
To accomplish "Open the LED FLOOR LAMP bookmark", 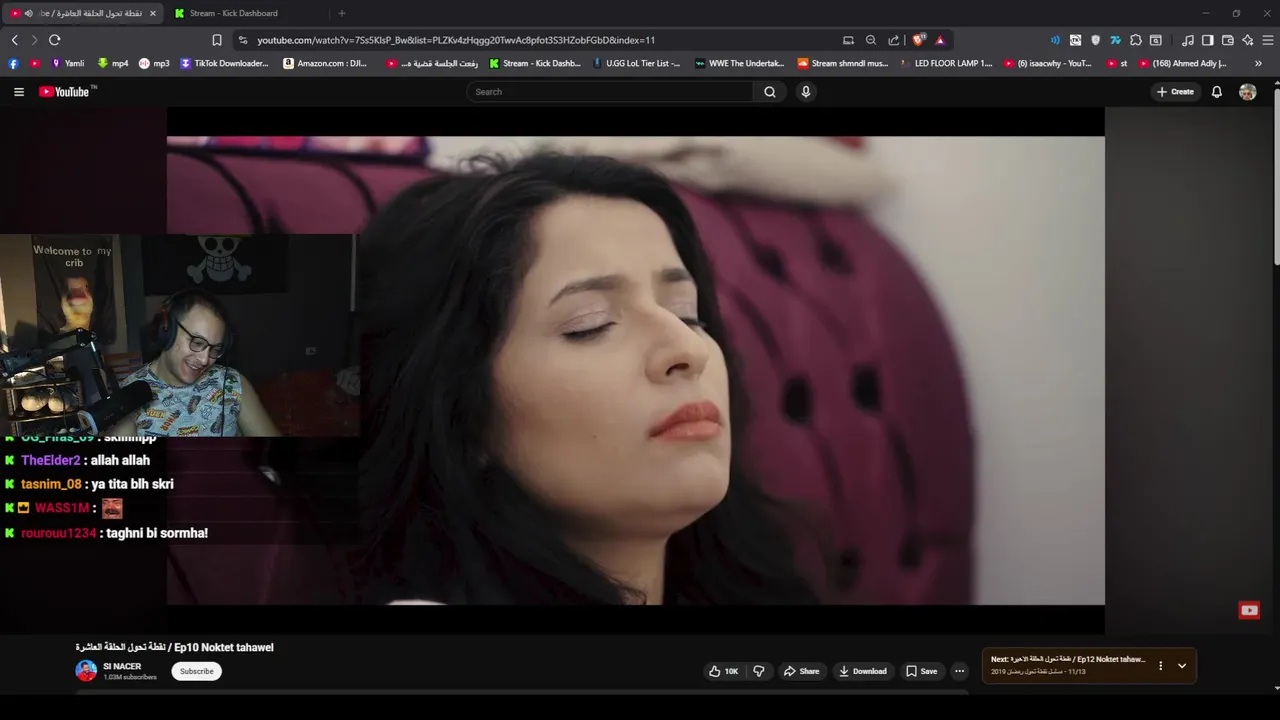I will 946,63.
